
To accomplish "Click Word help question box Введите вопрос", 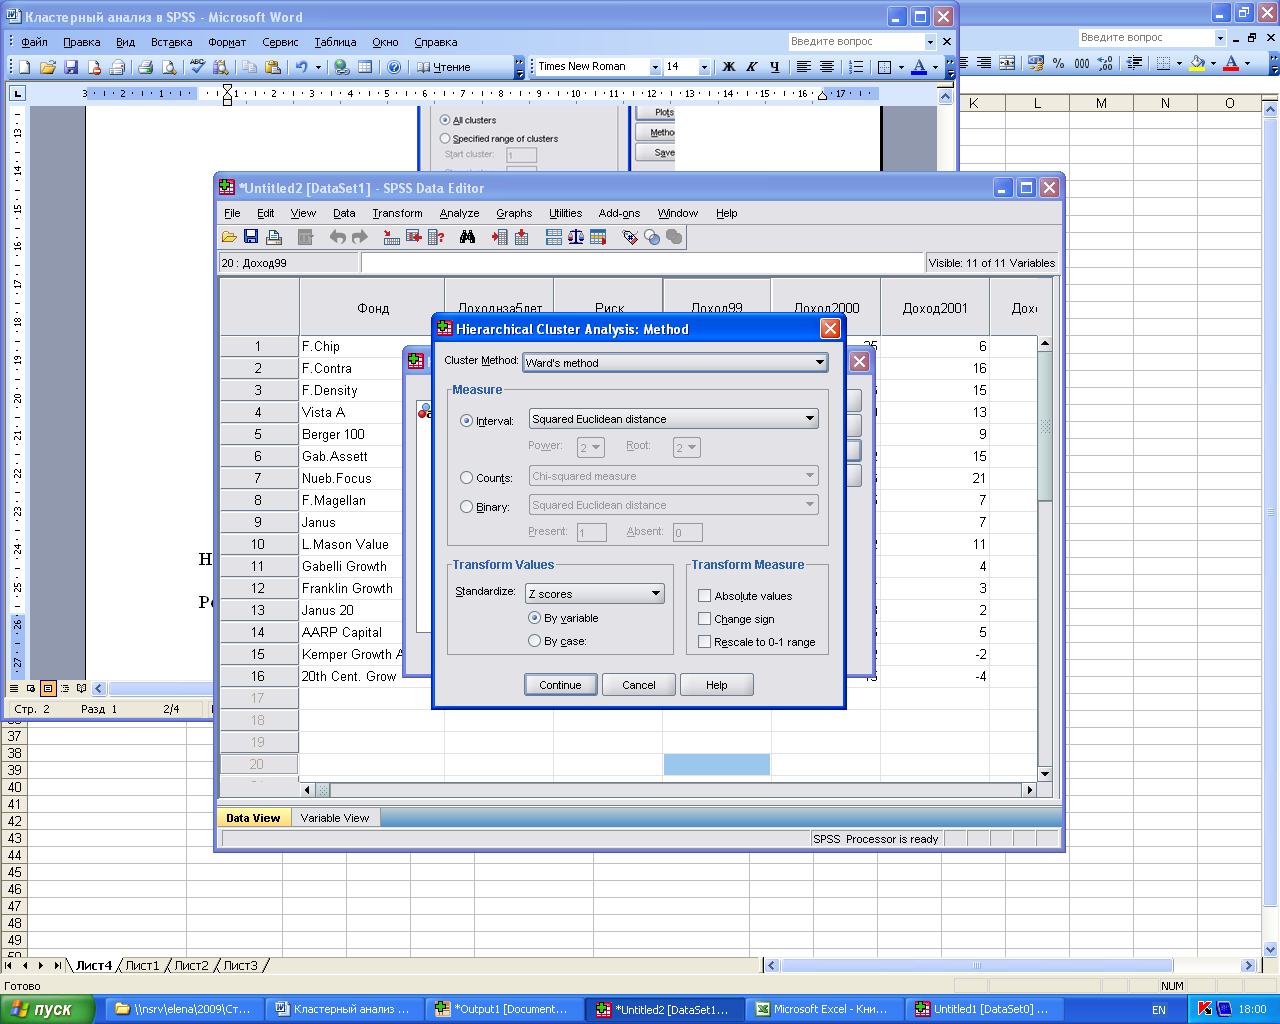I will (855, 41).
